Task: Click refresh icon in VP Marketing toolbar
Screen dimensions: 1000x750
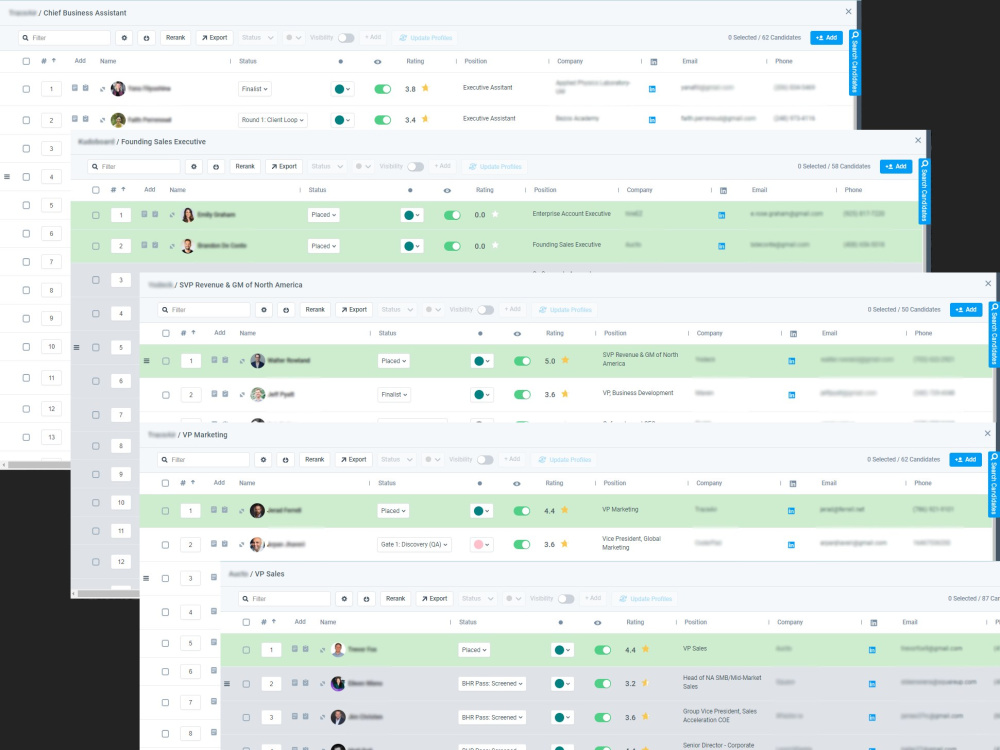Action: [285, 460]
